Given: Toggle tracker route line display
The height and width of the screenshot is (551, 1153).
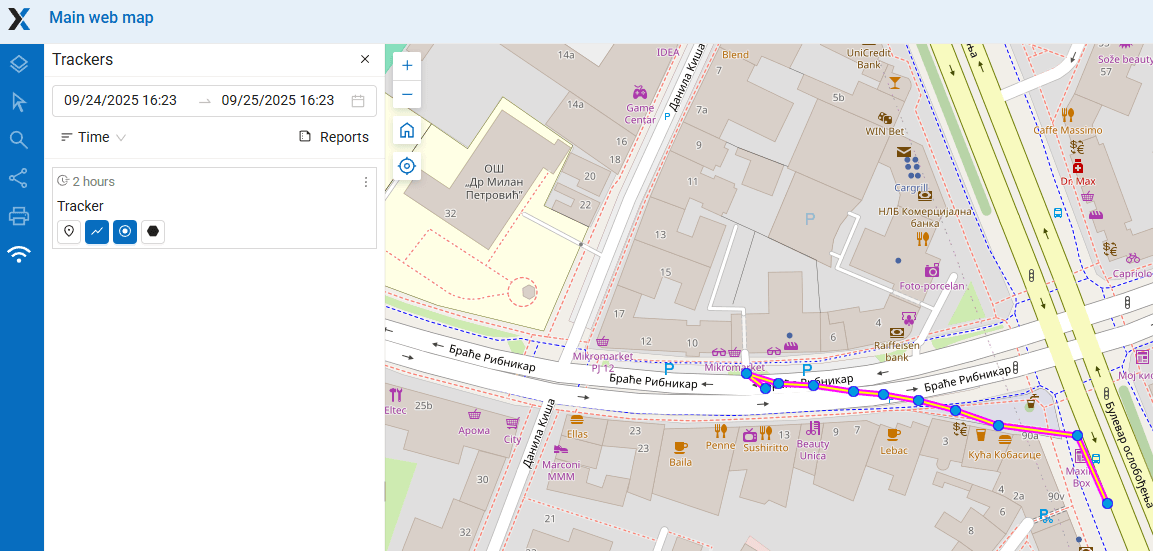Looking at the screenshot, I should [97, 232].
